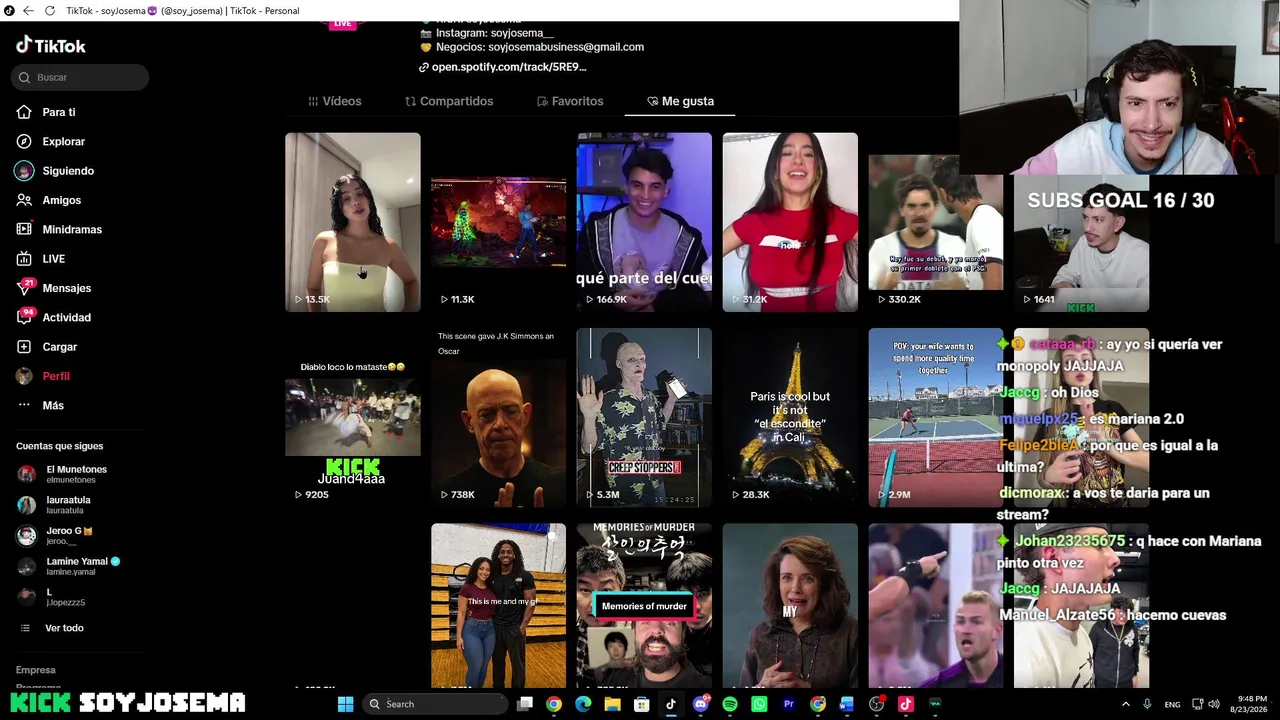Viewport: 1280px width, 720px height.
Task: Open Spotify from the taskbar
Action: (x=730, y=704)
